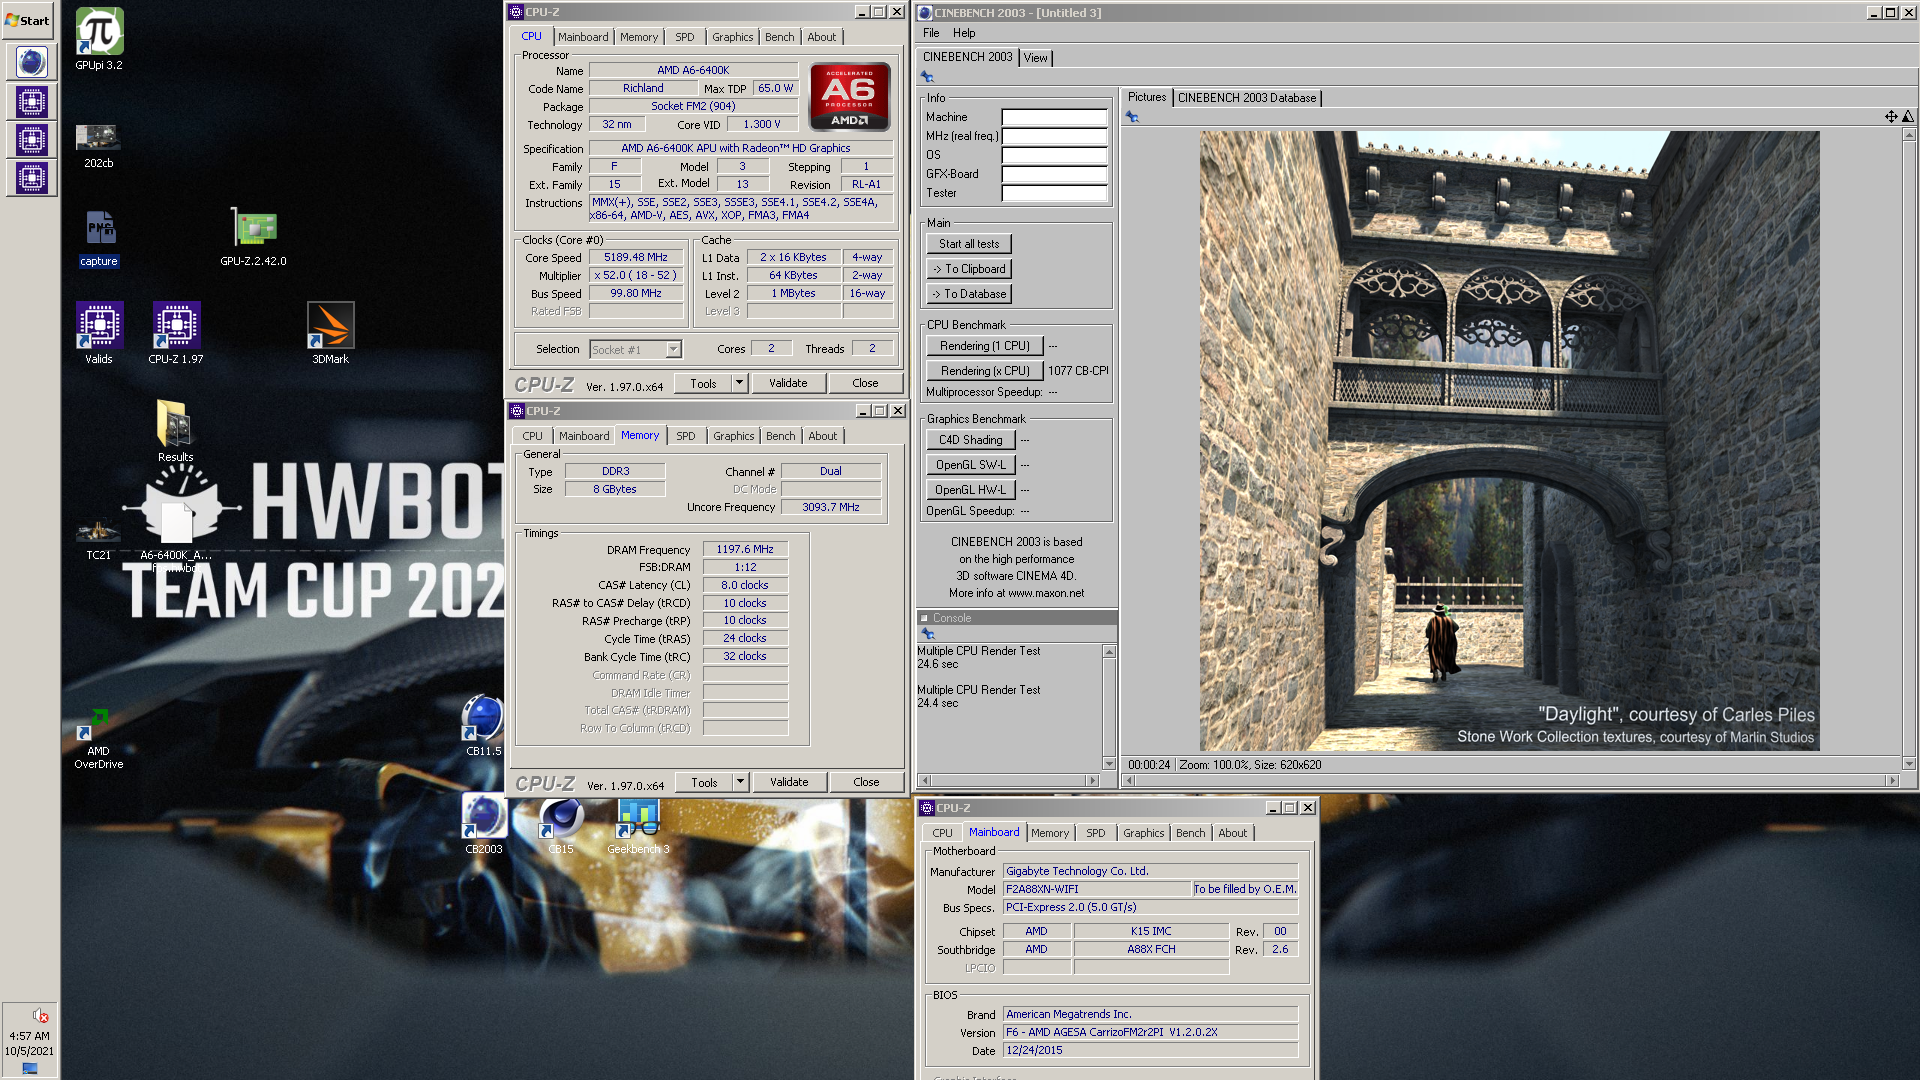Run Rendering (x CPU) benchmark

(x=984, y=371)
